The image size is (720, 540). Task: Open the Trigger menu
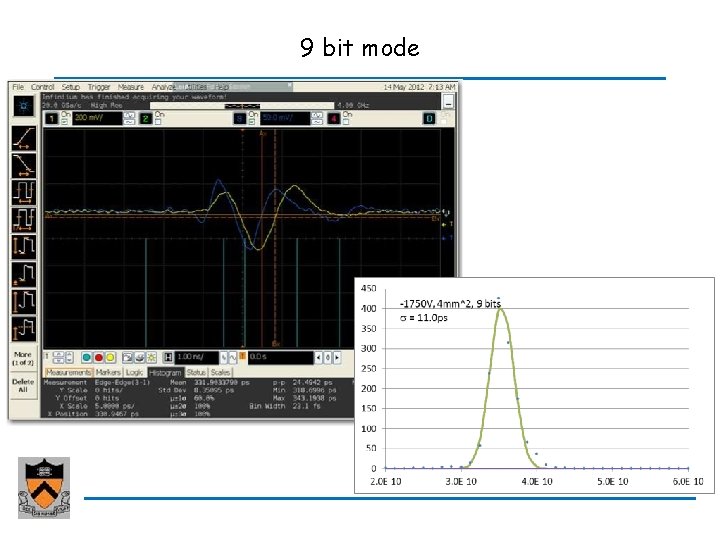click(x=99, y=87)
